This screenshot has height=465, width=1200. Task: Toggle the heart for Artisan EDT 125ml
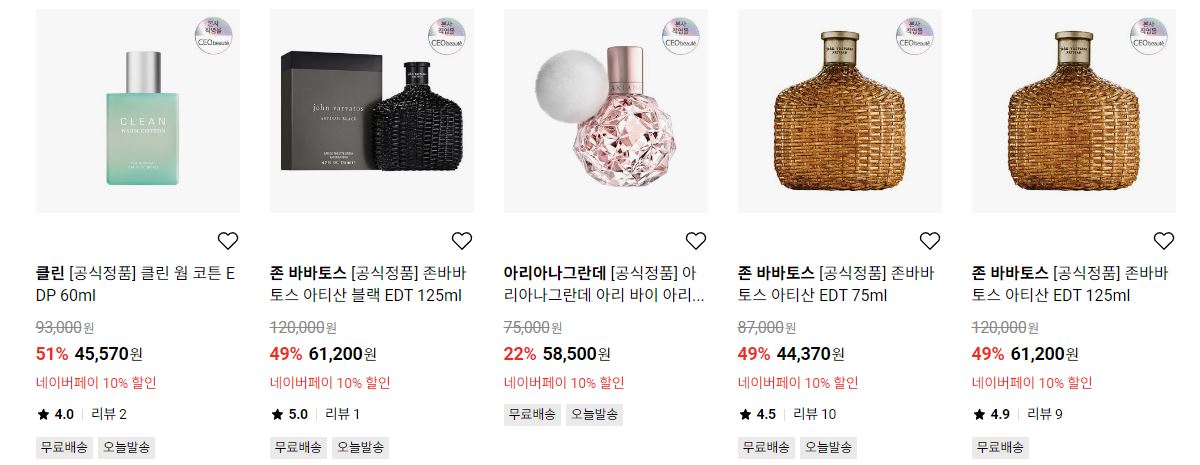[x=1164, y=241]
